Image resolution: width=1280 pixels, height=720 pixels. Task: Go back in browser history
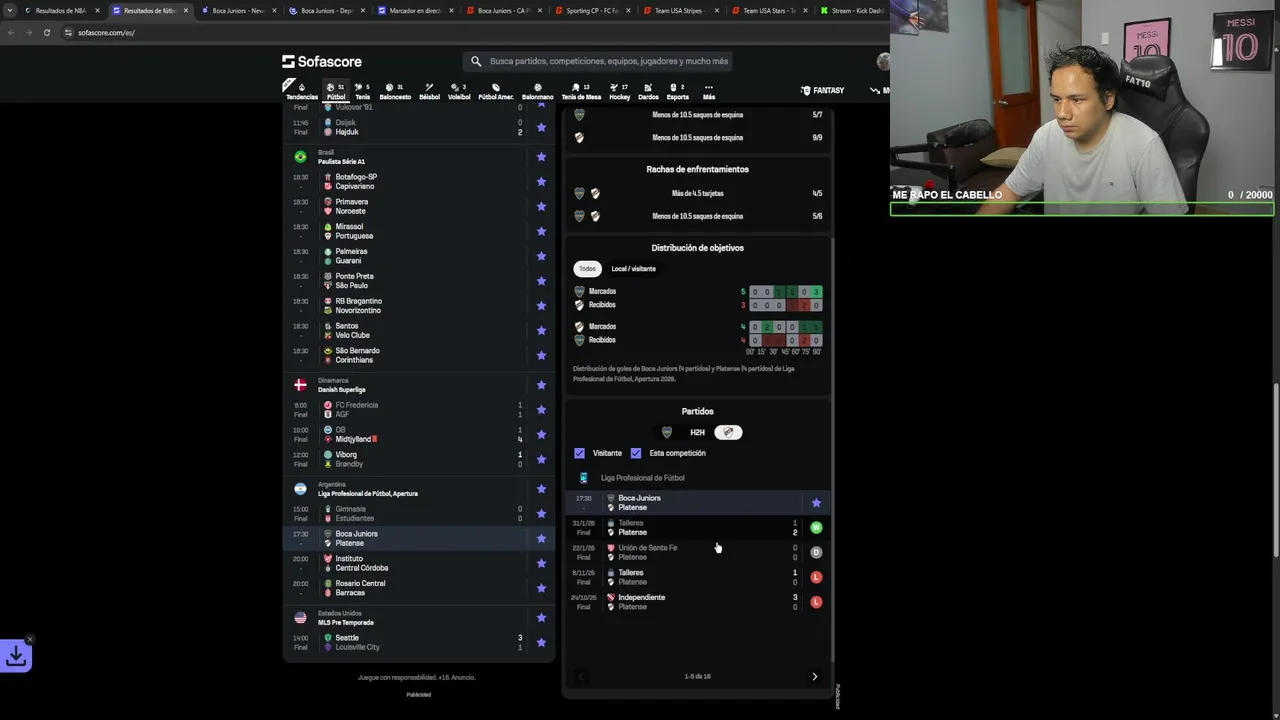10,32
